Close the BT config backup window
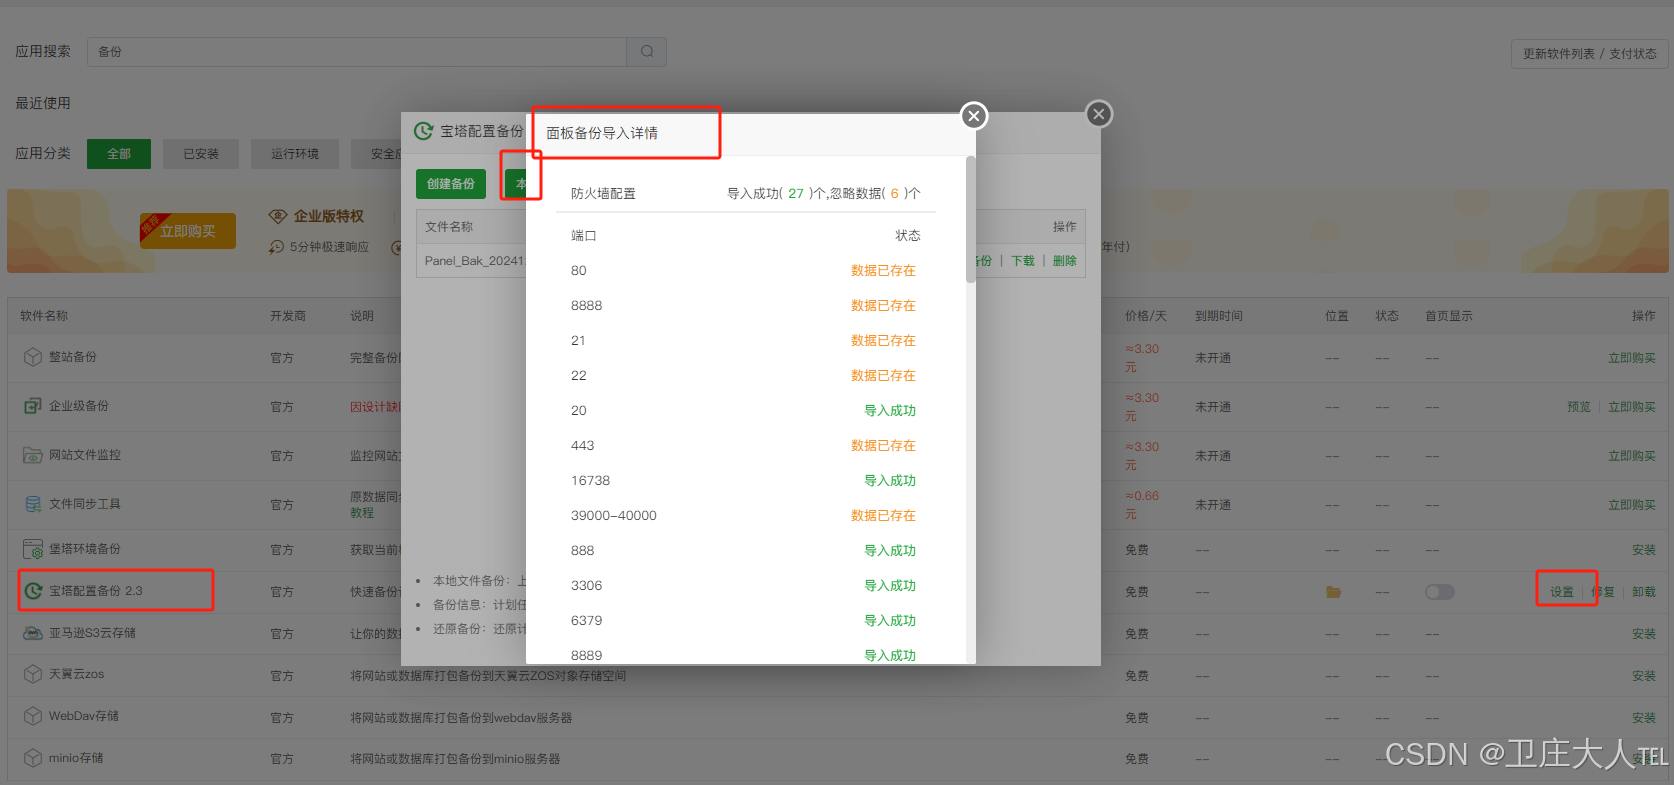Screen dimensions: 1674x785 (x=1098, y=114)
